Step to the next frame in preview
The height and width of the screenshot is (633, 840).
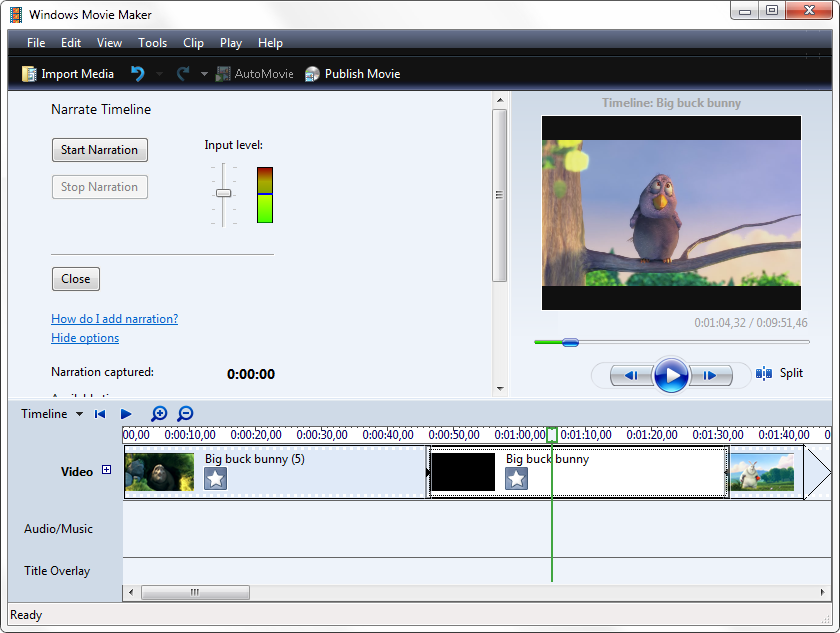[710, 375]
